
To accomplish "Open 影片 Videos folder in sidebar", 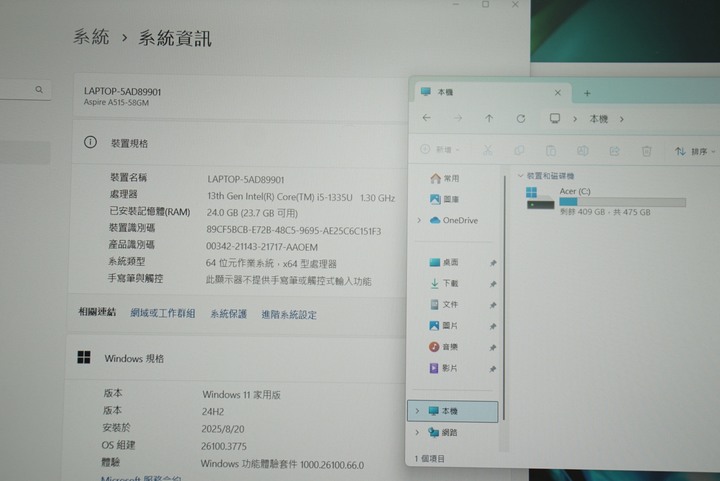I will 444,368.
